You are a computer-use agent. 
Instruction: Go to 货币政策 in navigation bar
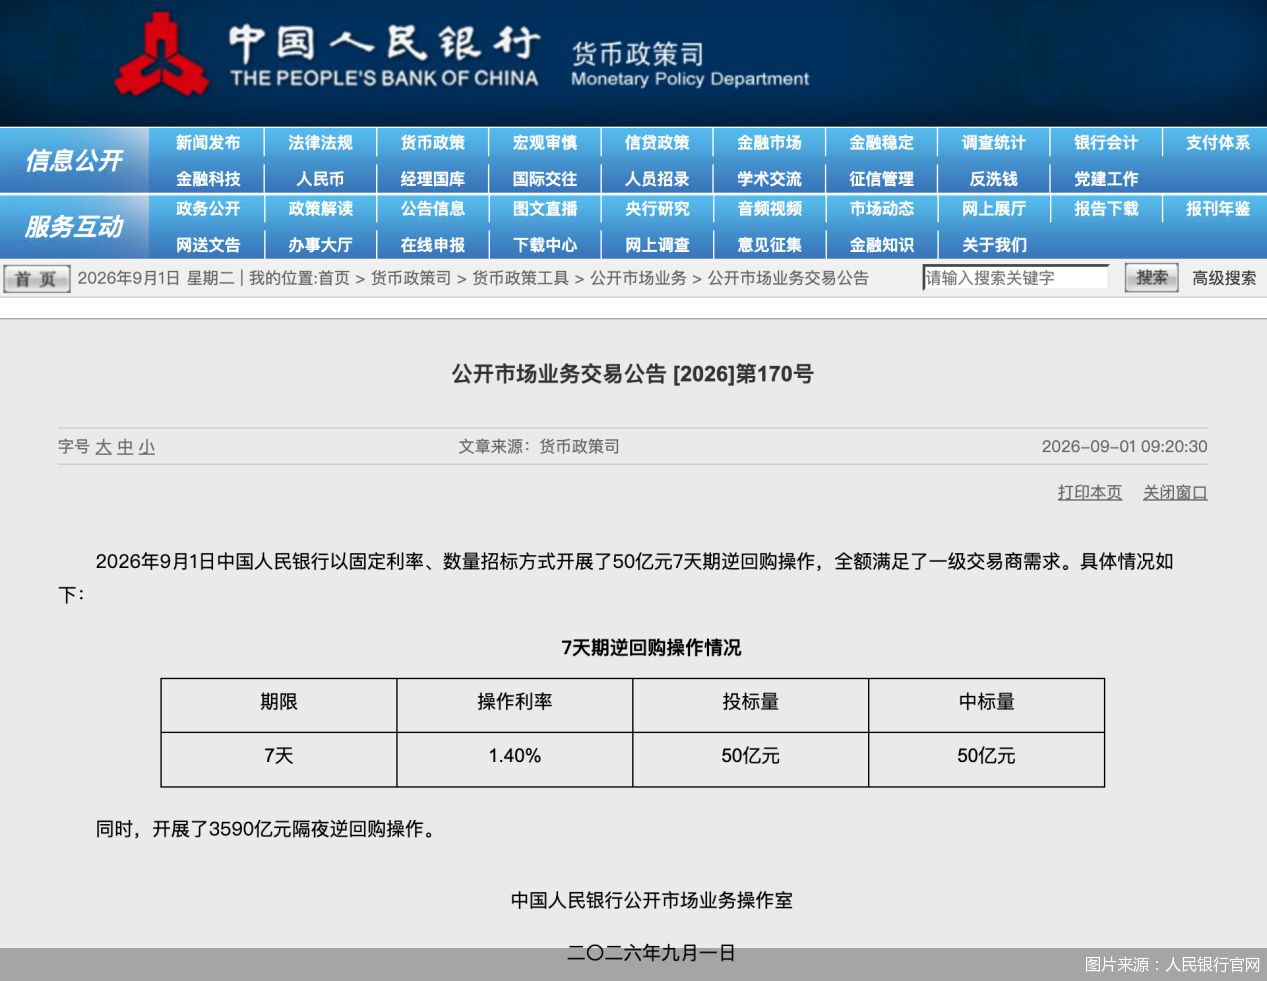tap(433, 143)
